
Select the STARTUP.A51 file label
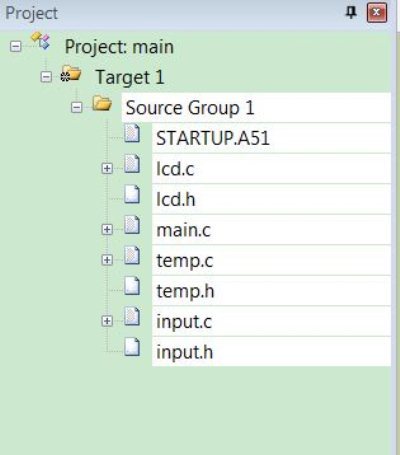pos(213,138)
